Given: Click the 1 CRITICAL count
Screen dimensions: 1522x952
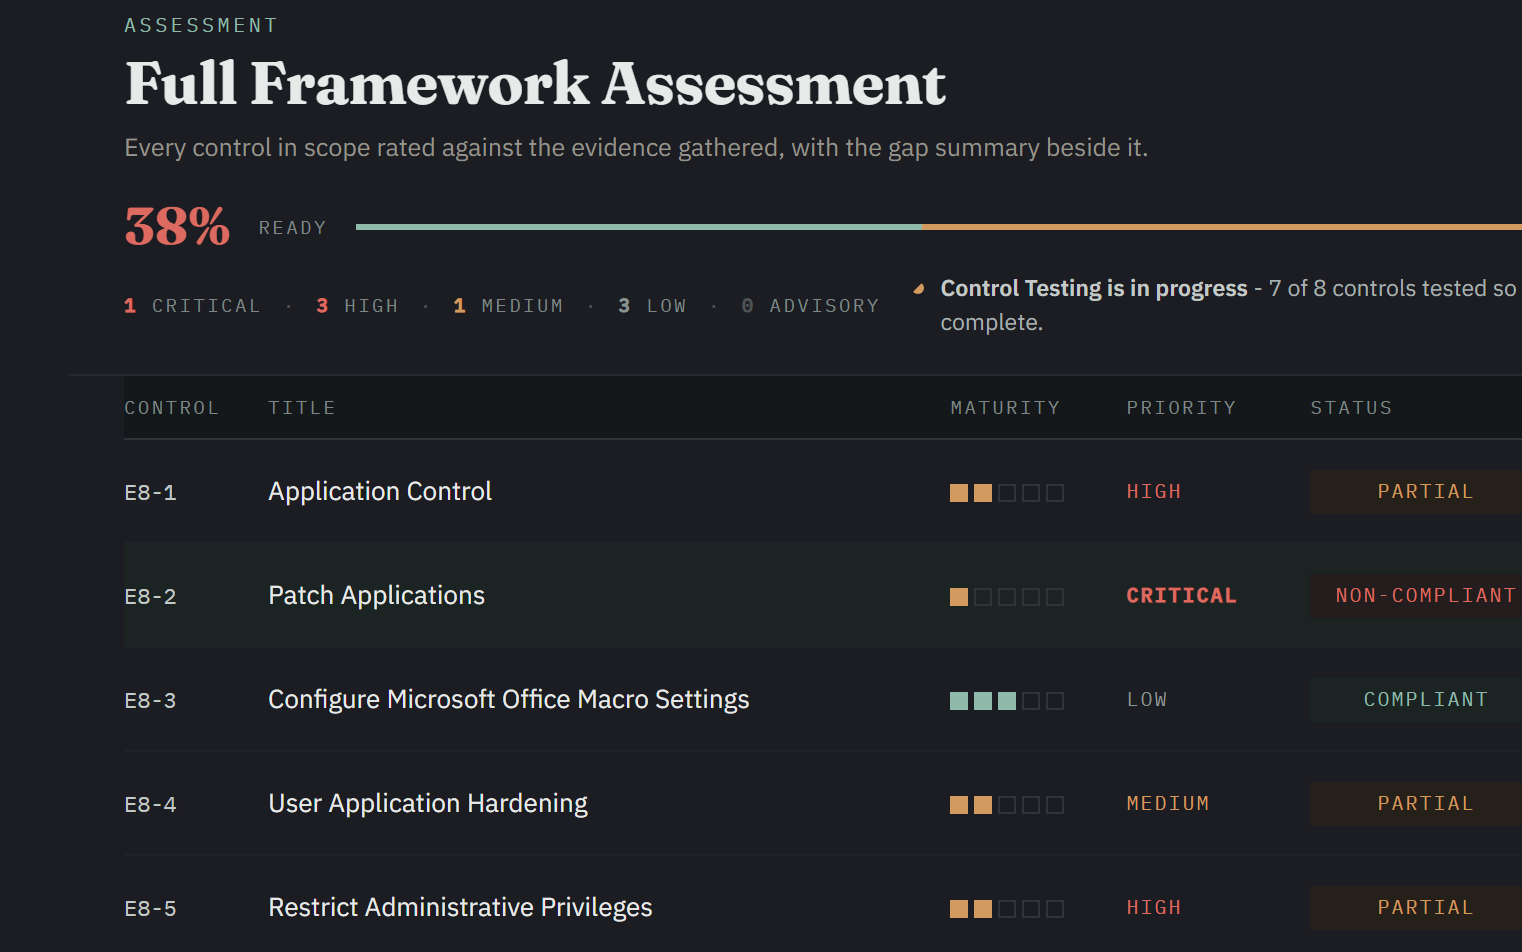Looking at the screenshot, I should click(x=191, y=306).
